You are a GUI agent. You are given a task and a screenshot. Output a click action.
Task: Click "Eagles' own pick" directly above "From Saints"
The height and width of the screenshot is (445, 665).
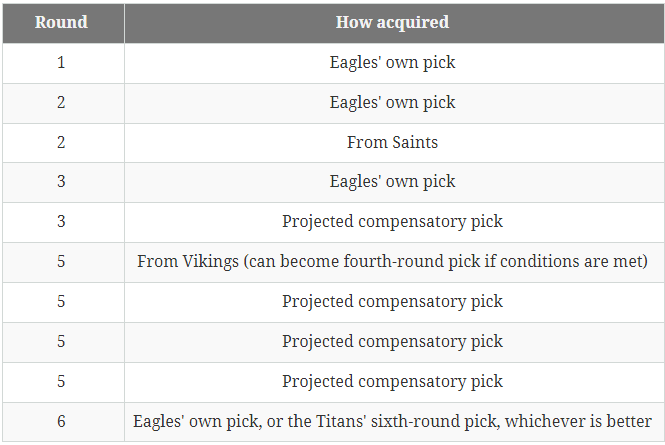tap(392, 102)
